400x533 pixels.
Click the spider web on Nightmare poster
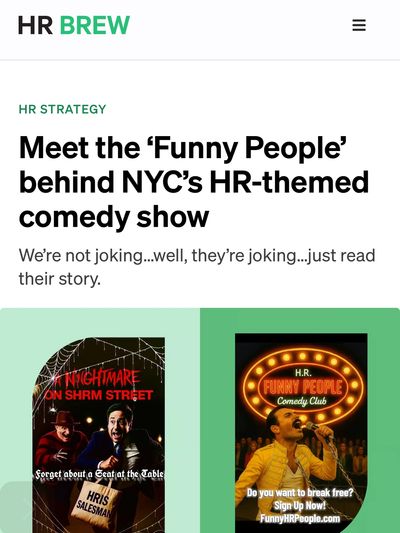click(x=99, y=357)
